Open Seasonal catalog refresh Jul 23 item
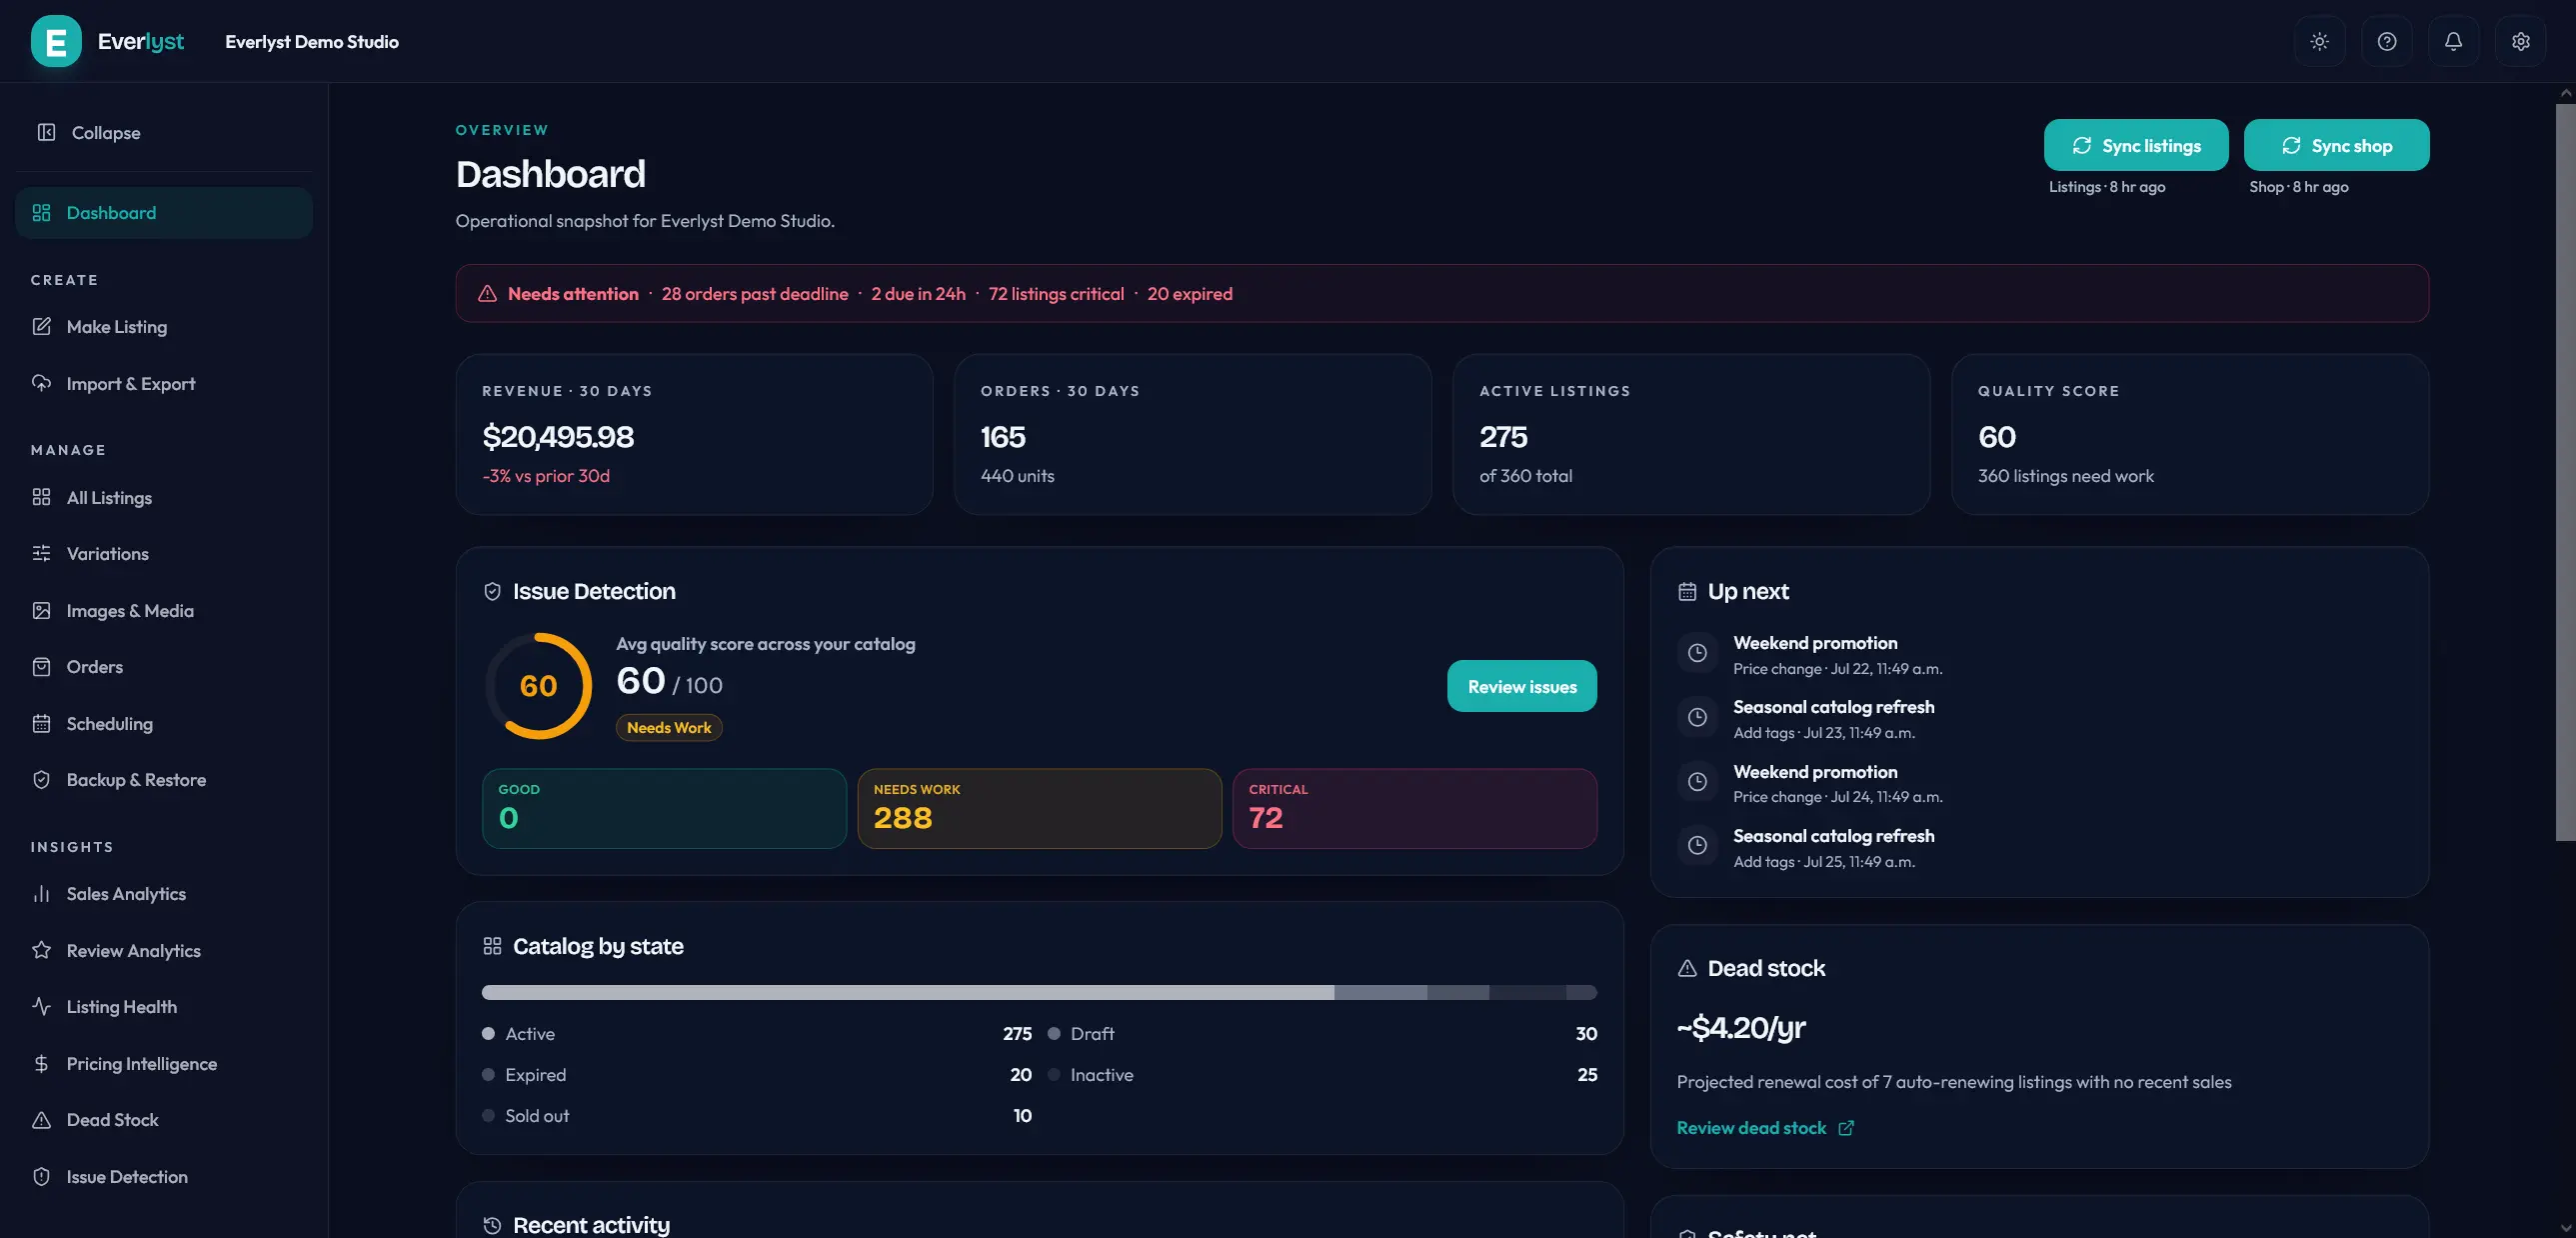This screenshot has height=1238, width=2576. click(2040, 719)
